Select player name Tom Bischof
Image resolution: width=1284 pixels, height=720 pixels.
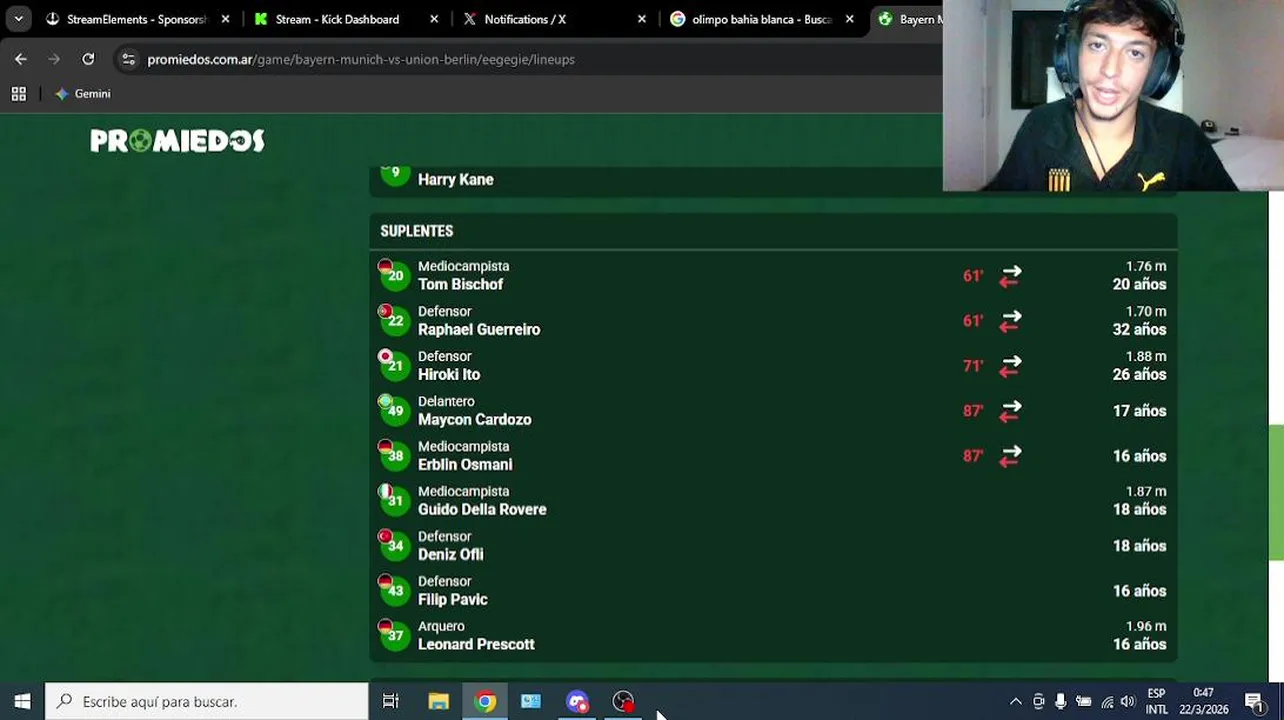[460, 284]
